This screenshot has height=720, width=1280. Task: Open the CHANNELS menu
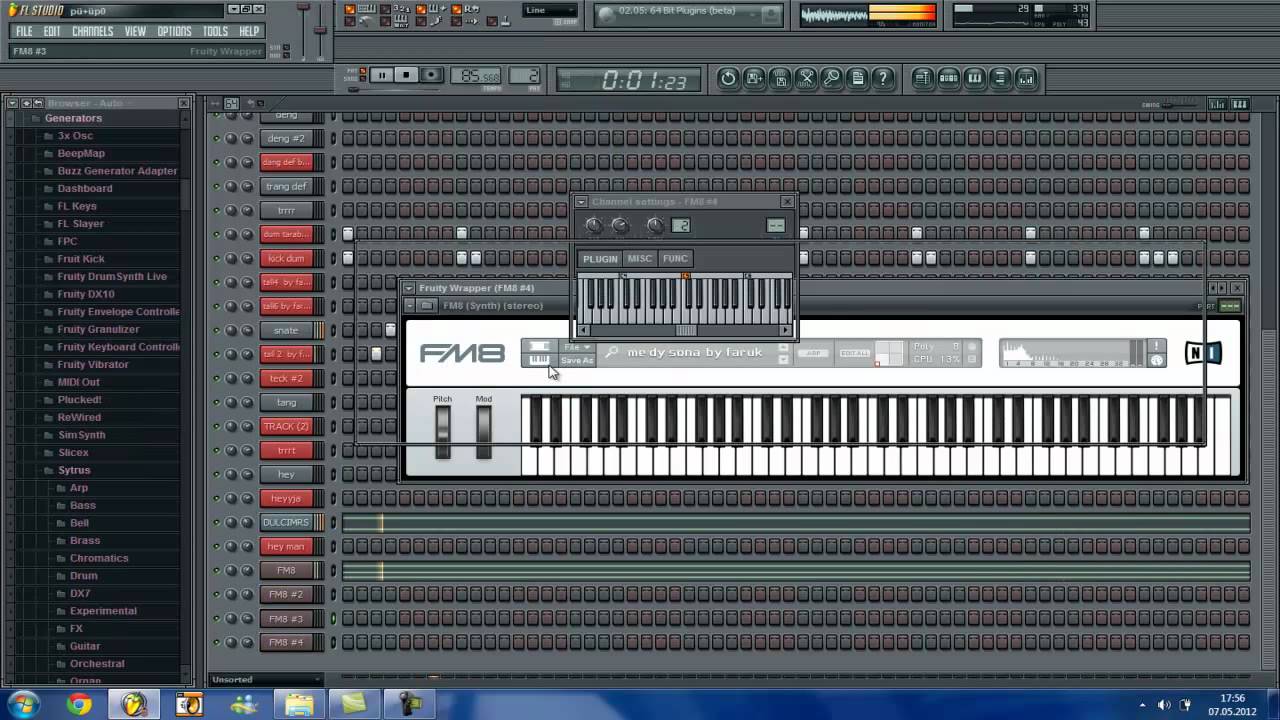93,31
